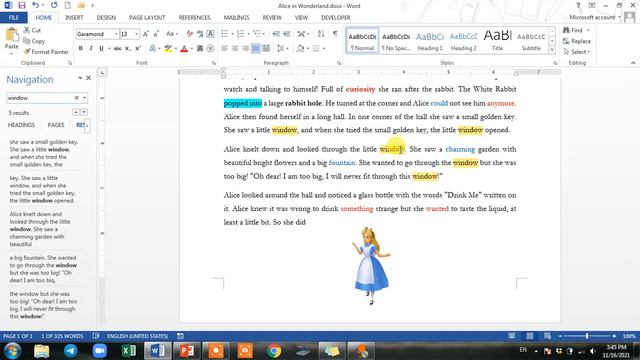640x360 pixels.
Task: Increase paragraph indent
Action: tap(287, 34)
